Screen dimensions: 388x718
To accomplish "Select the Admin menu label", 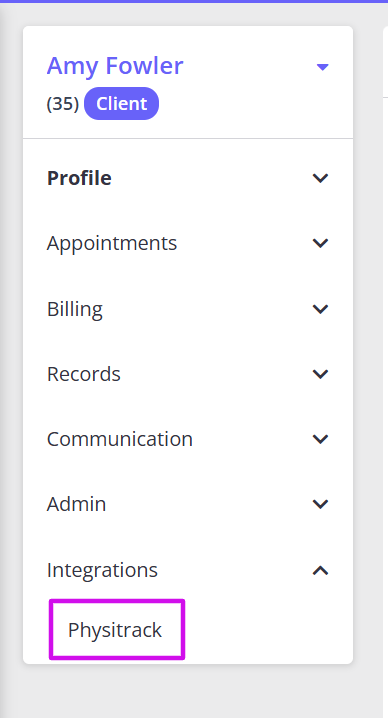I will 77,504.
